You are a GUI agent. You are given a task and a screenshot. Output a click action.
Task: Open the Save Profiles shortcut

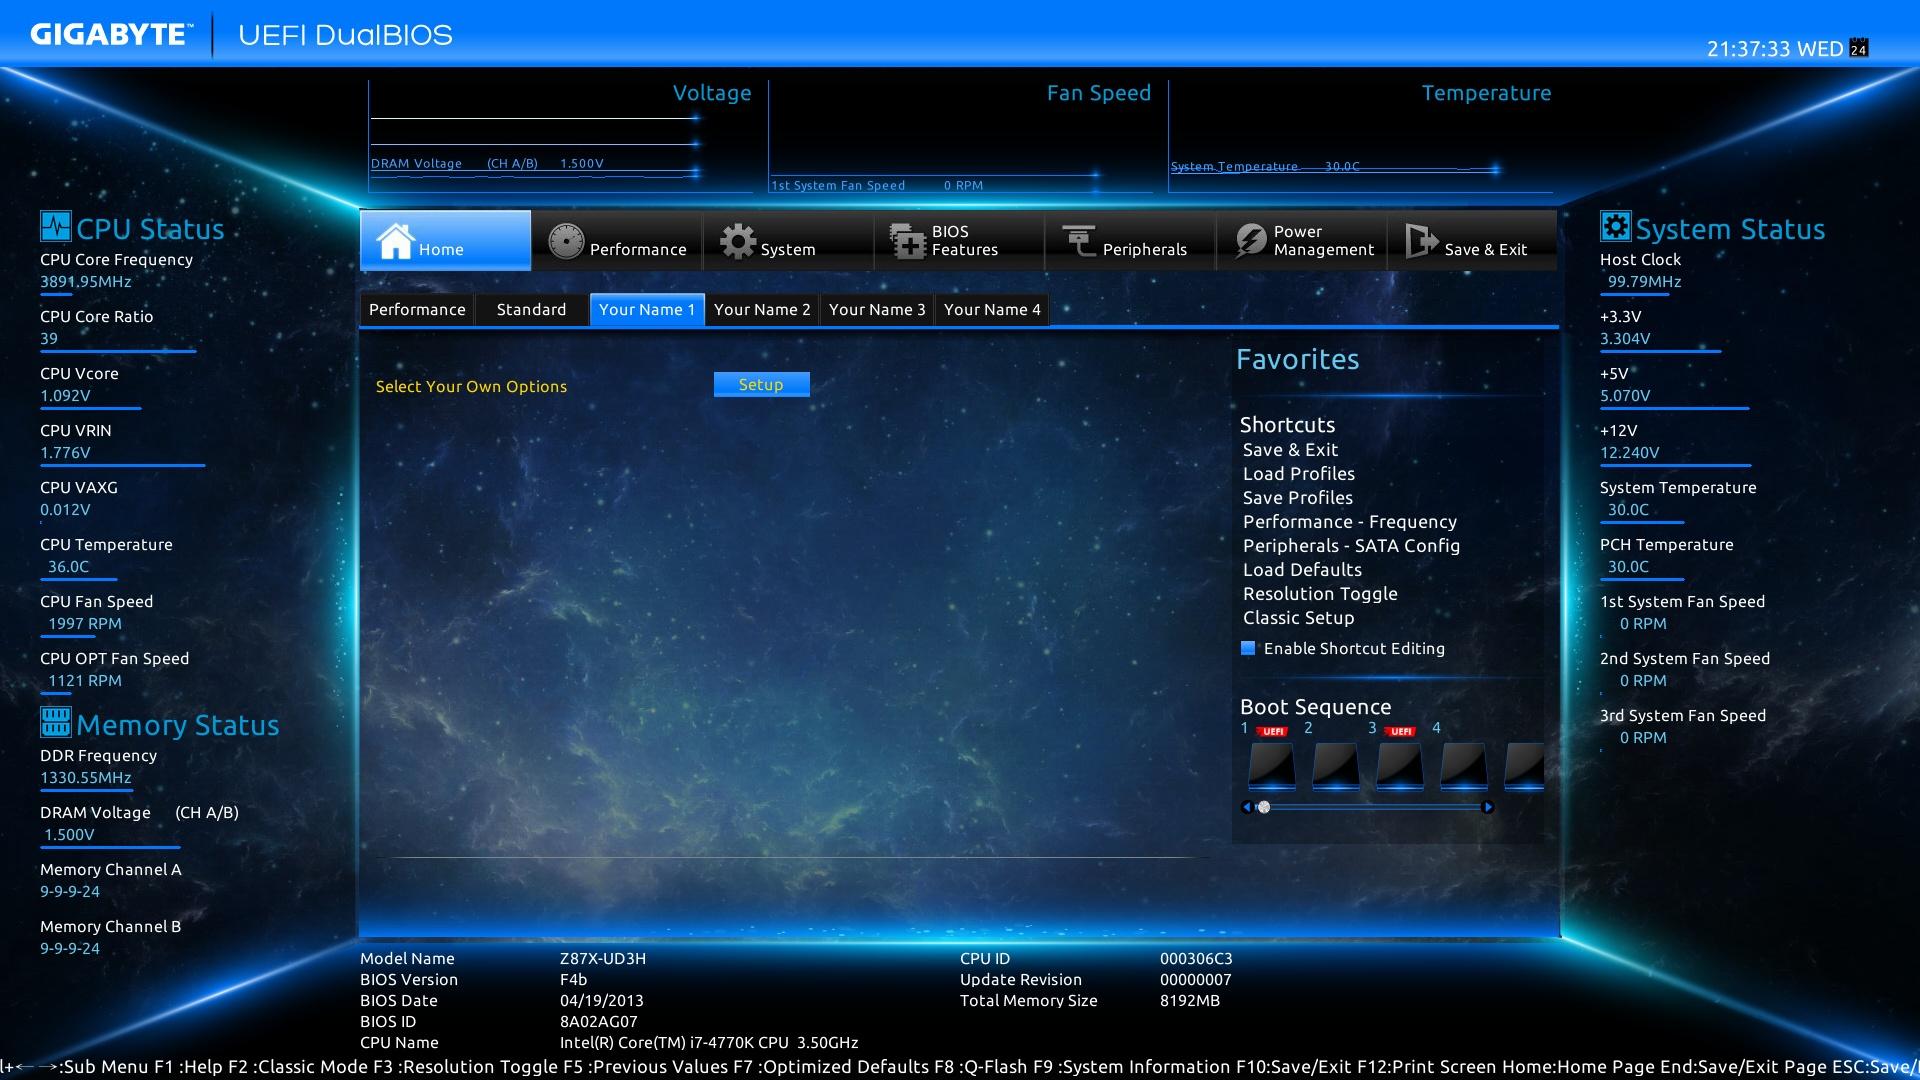coord(1297,498)
